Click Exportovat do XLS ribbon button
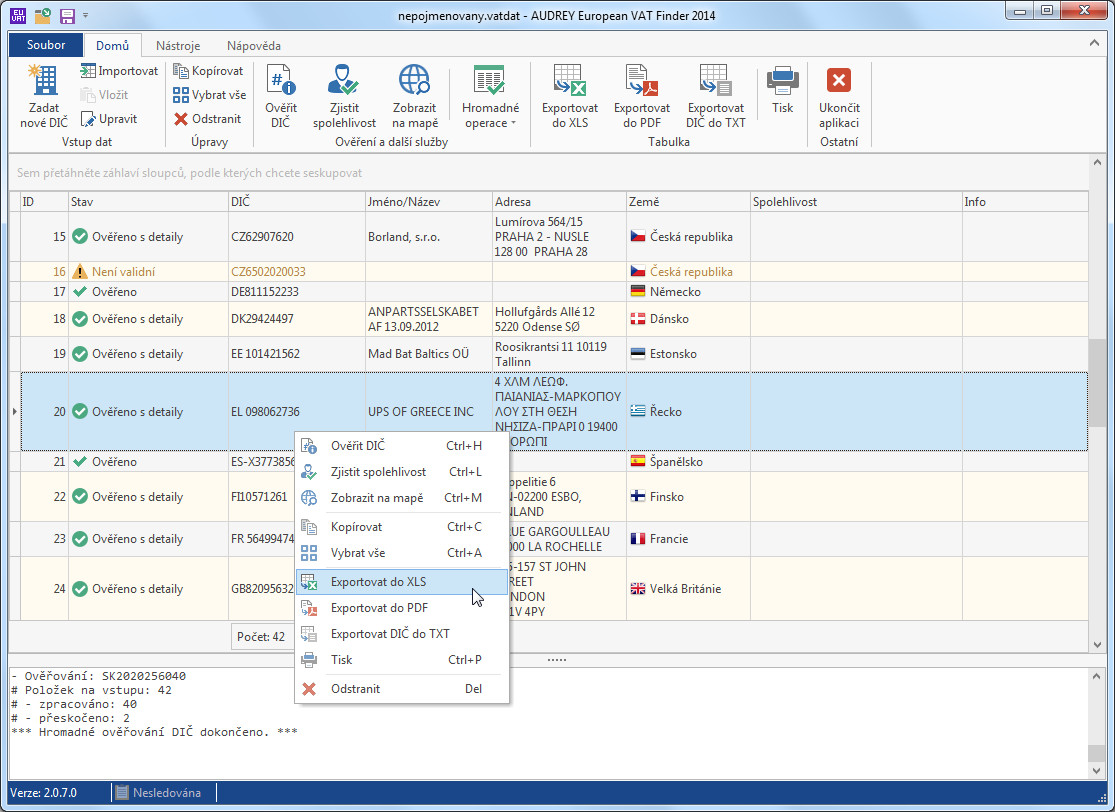 570,97
